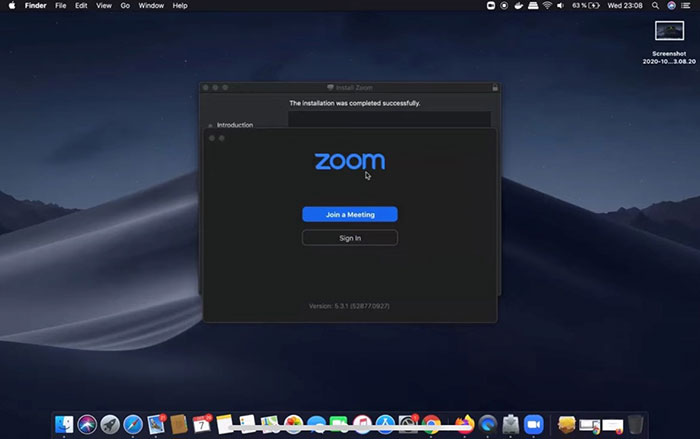Screen dimensions: 700x439
Task: Click the Sign In button
Action: (x=350, y=238)
